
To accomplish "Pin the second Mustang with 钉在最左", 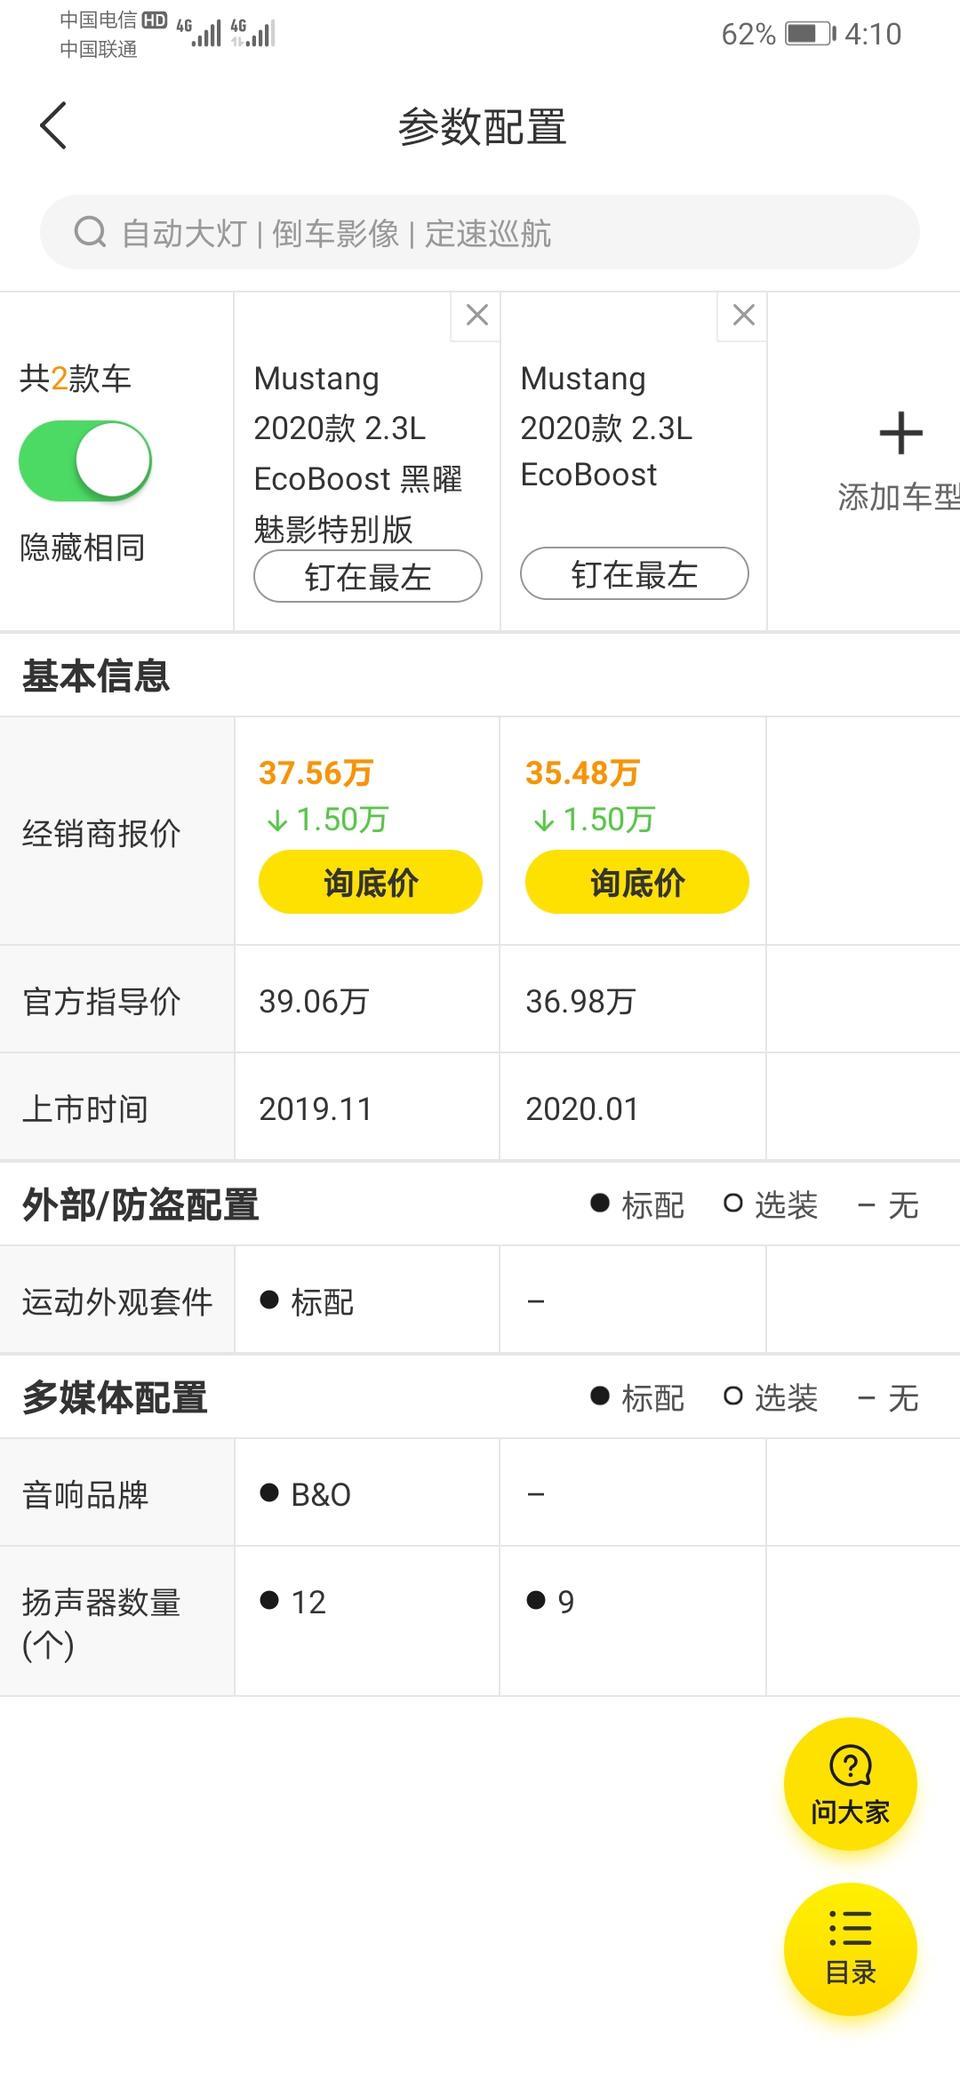I will [634, 574].
